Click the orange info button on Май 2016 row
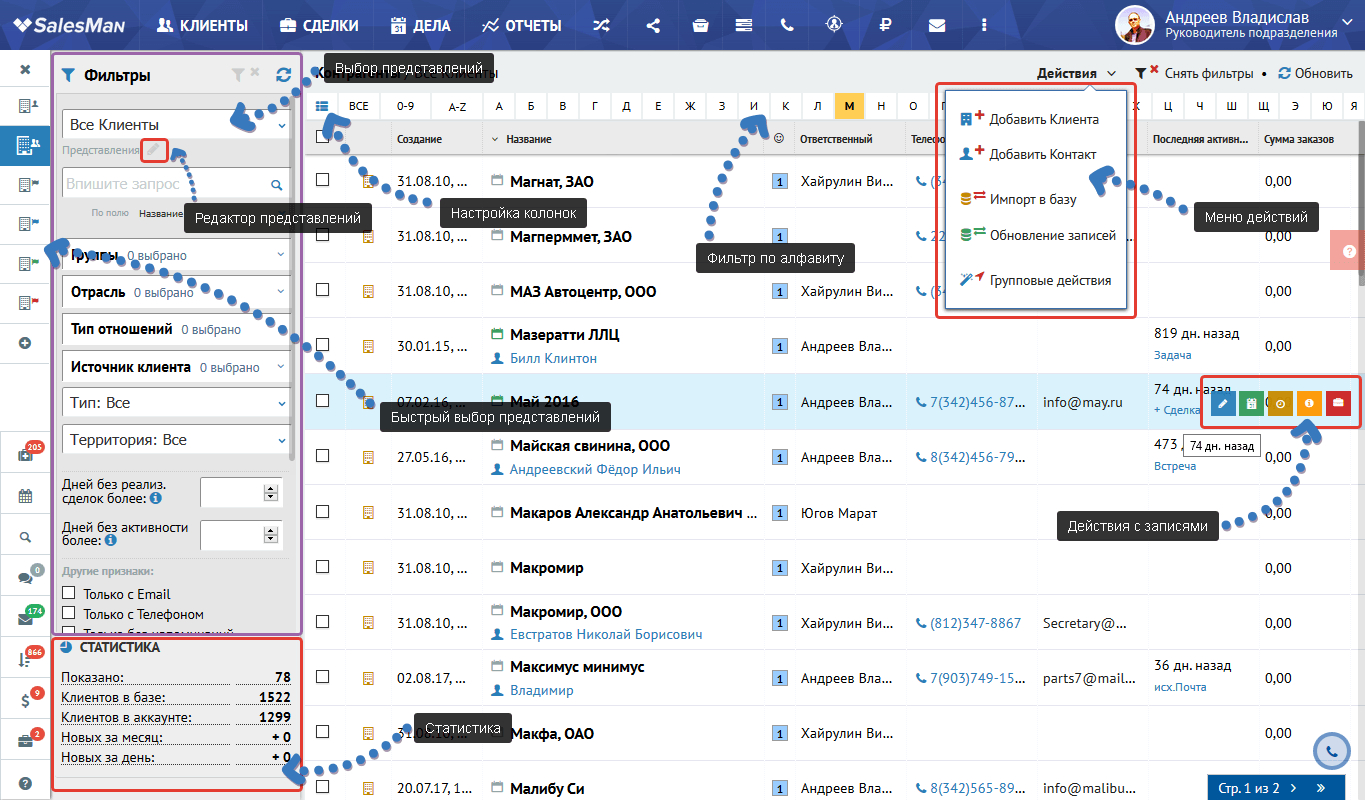Image resolution: width=1365 pixels, height=800 pixels. point(1309,403)
